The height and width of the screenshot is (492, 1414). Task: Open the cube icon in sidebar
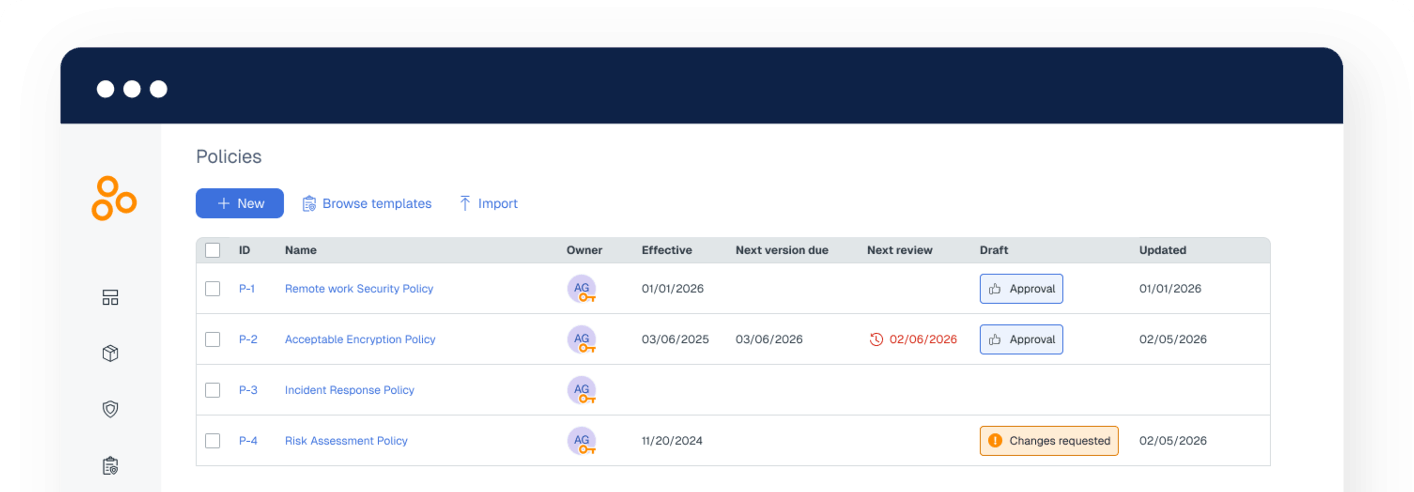pos(111,353)
